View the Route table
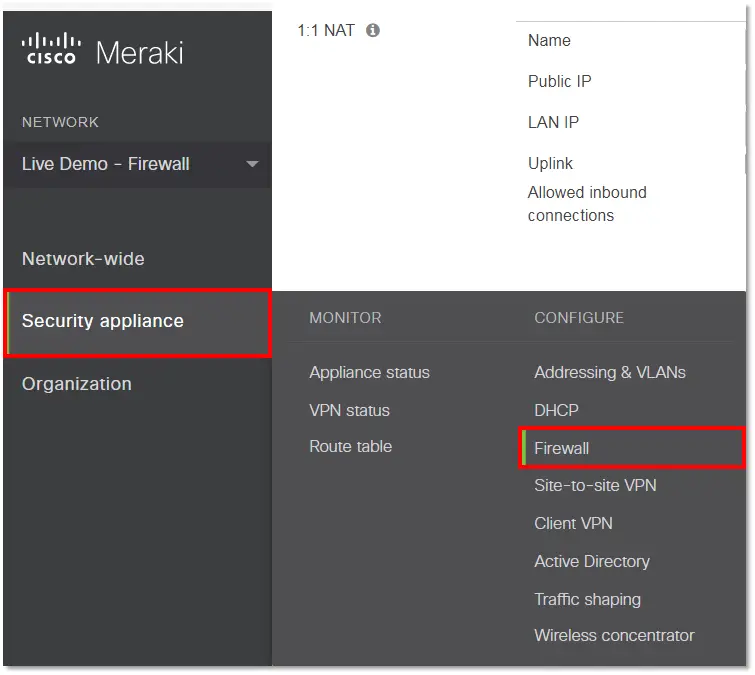Screen dimensions: 755x675 [x=350, y=447]
